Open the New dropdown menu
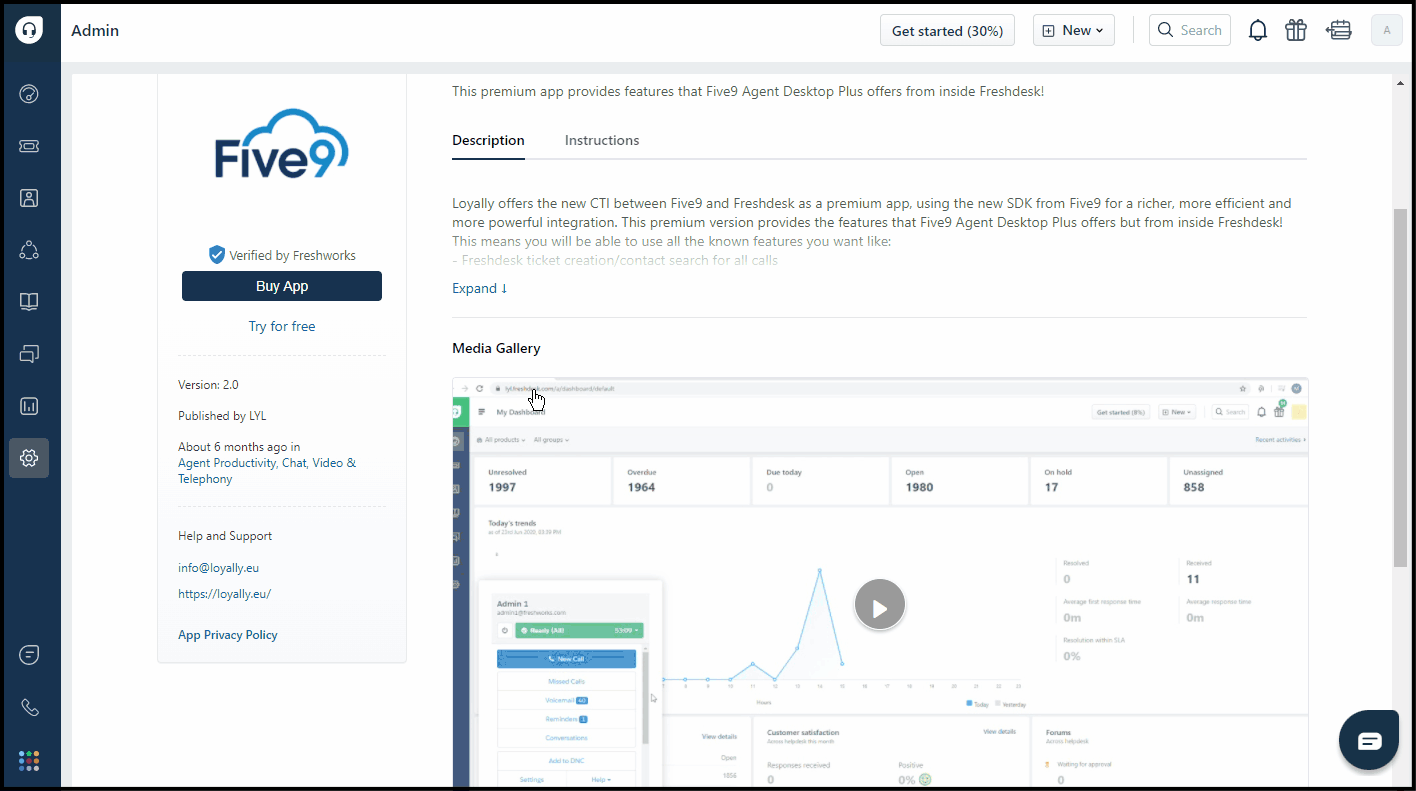The height and width of the screenshot is (791, 1416). point(1074,30)
